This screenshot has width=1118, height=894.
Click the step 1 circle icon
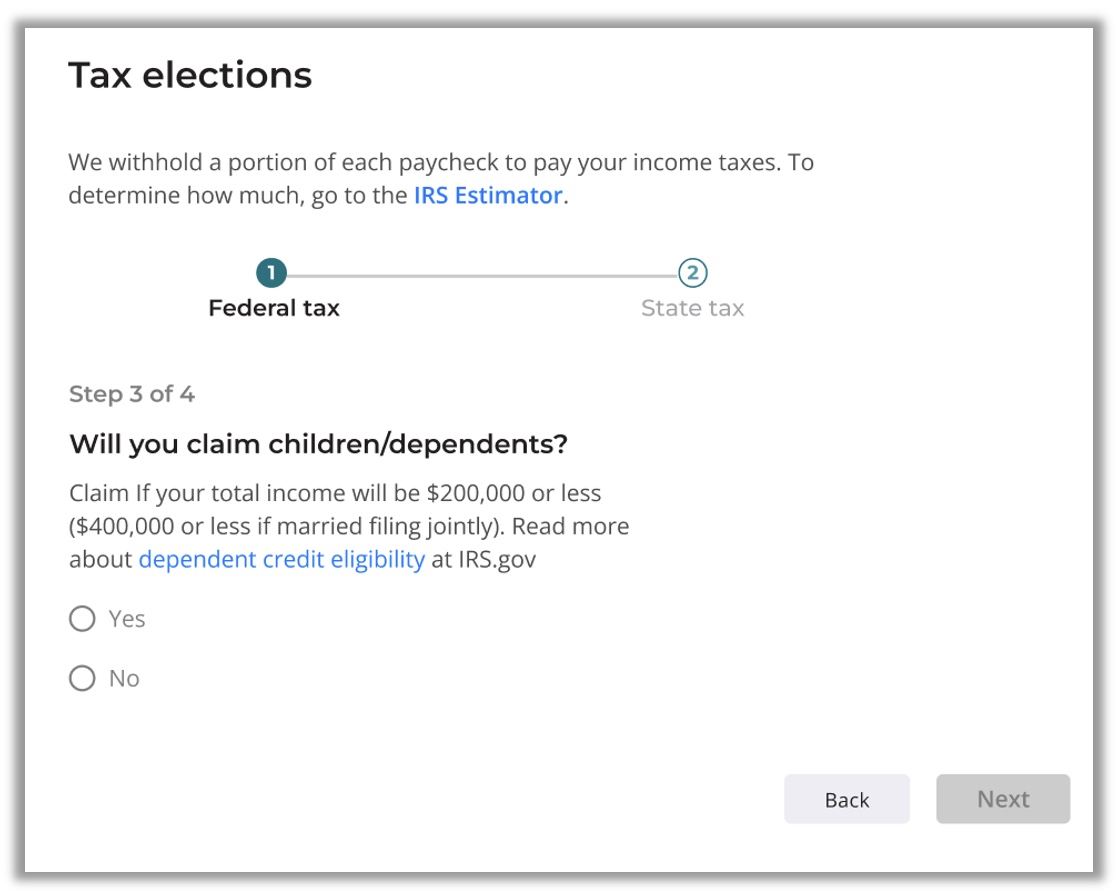[271, 273]
